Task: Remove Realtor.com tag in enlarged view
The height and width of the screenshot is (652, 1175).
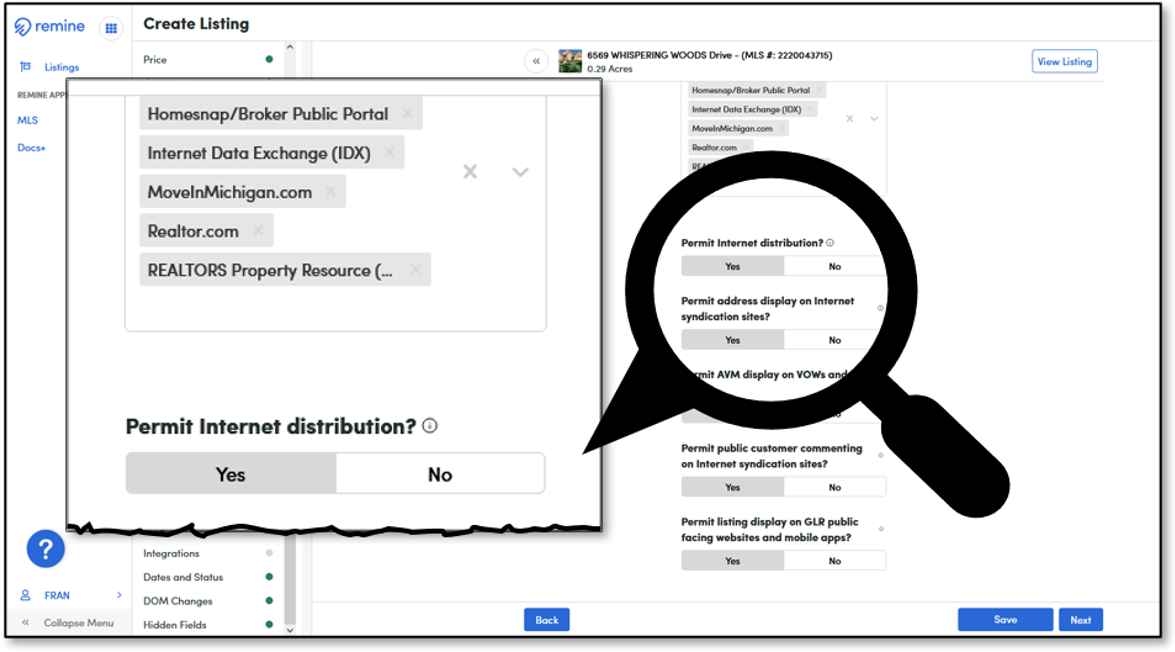Action: click(258, 231)
